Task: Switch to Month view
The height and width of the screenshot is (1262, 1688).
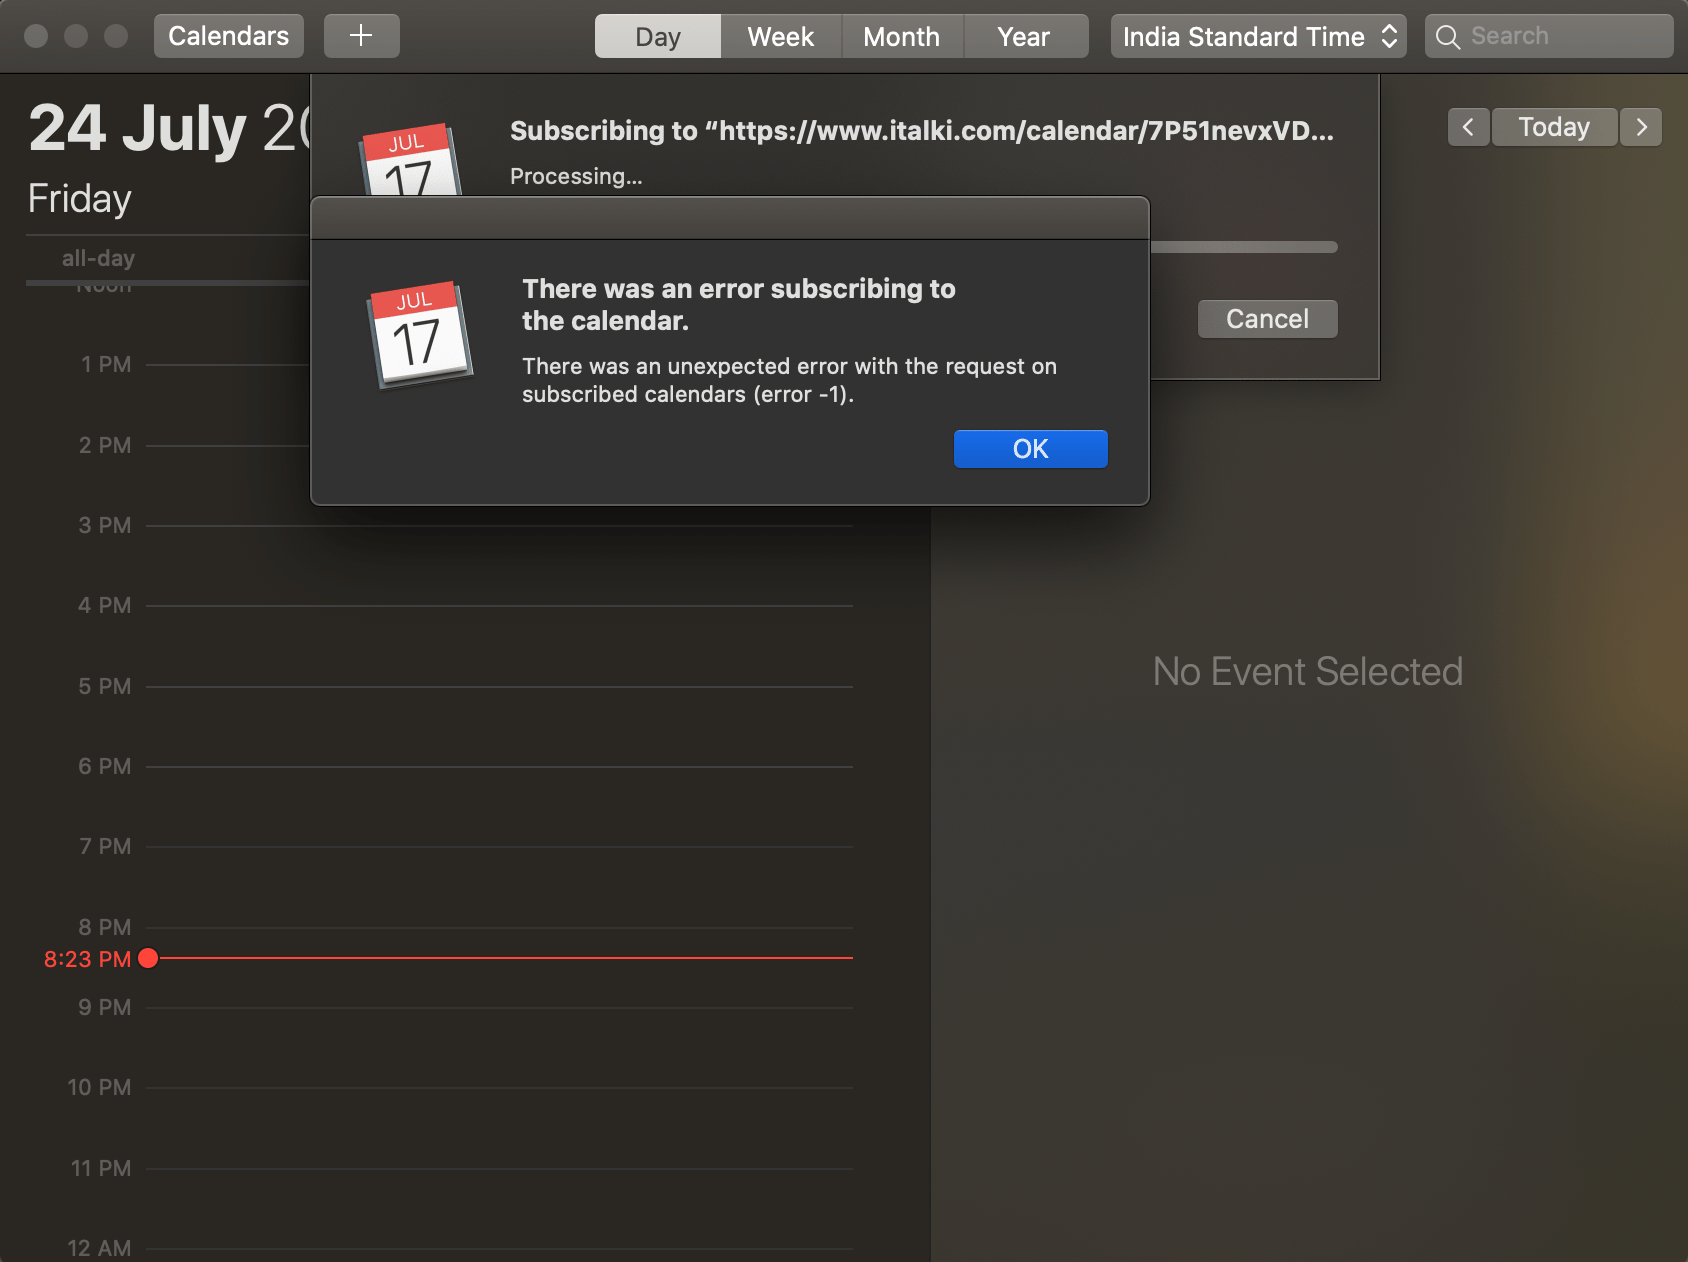Action: click(x=902, y=36)
